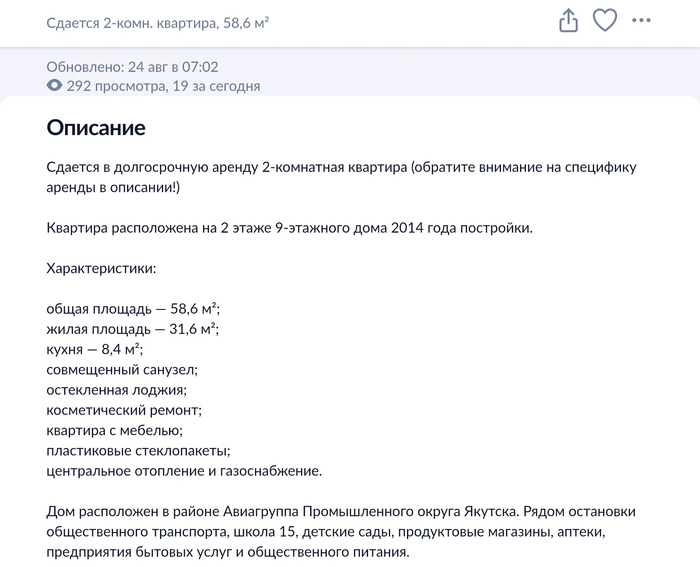Viewport: 700px width, 567px height.
Task: Open the three-dots more options menu
Action: pyautogui.click(x=642, y=21)
